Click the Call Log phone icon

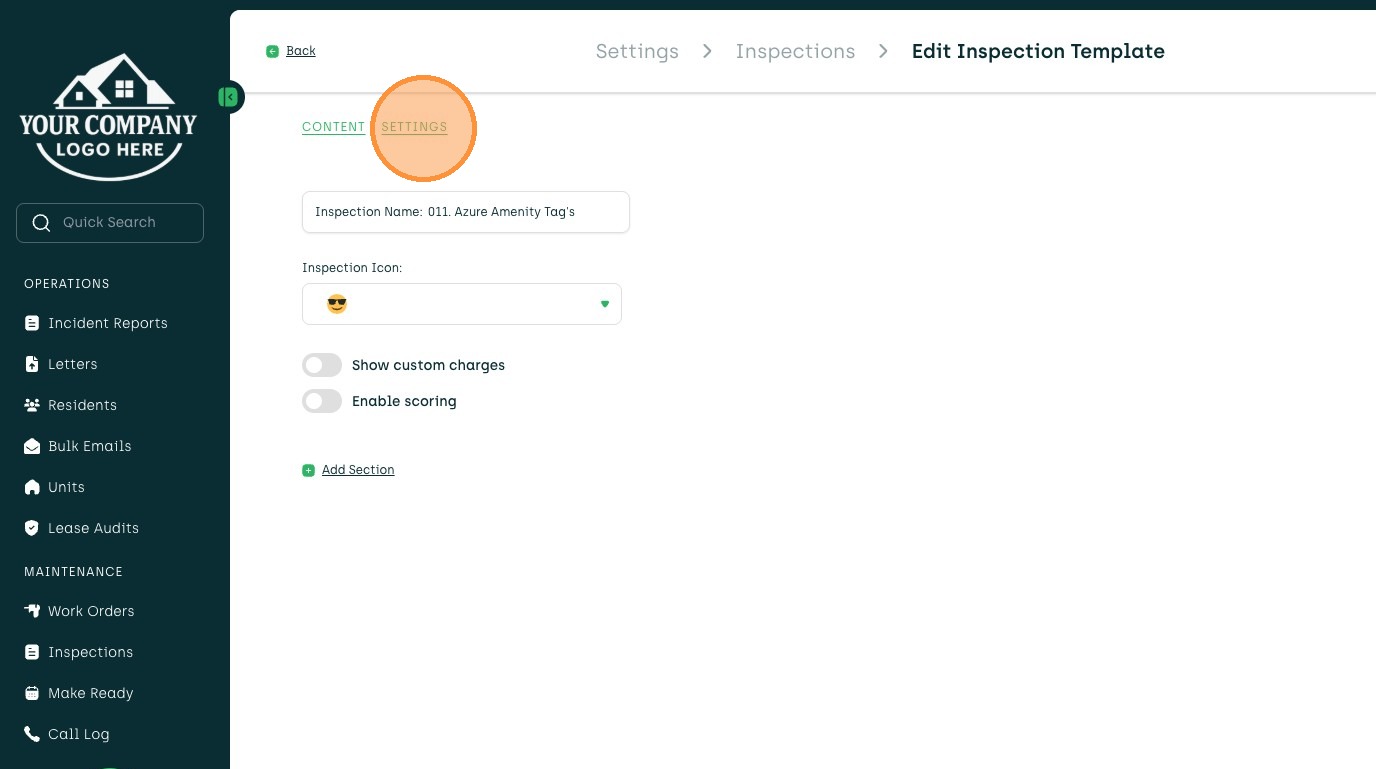tap(32, 734)
